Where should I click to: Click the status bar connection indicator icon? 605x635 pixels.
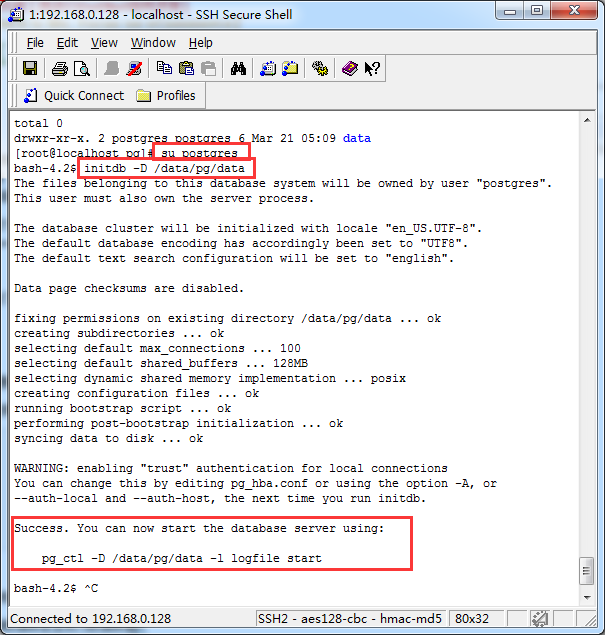[x=539, y=618]
